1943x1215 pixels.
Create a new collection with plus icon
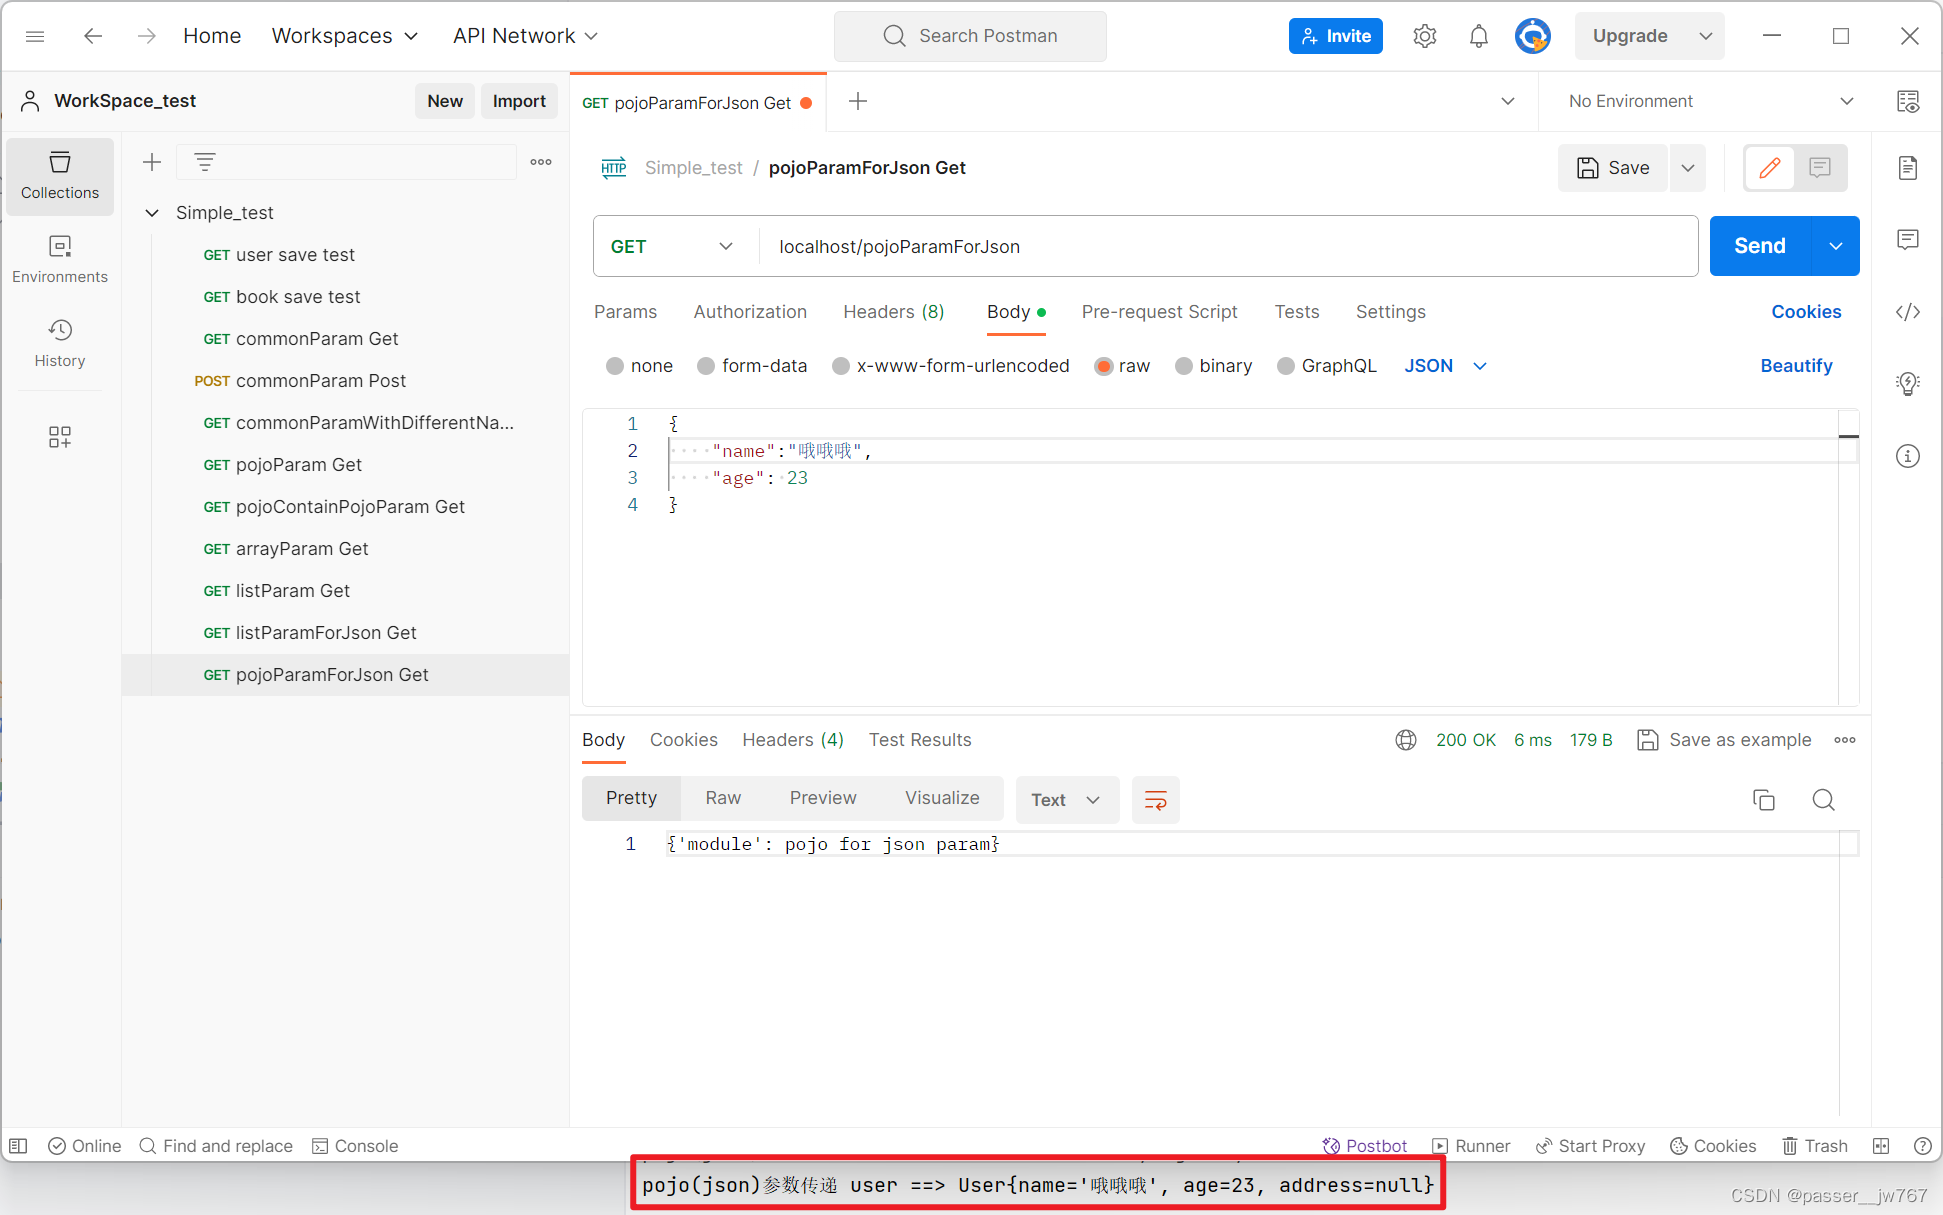[152, 162]
